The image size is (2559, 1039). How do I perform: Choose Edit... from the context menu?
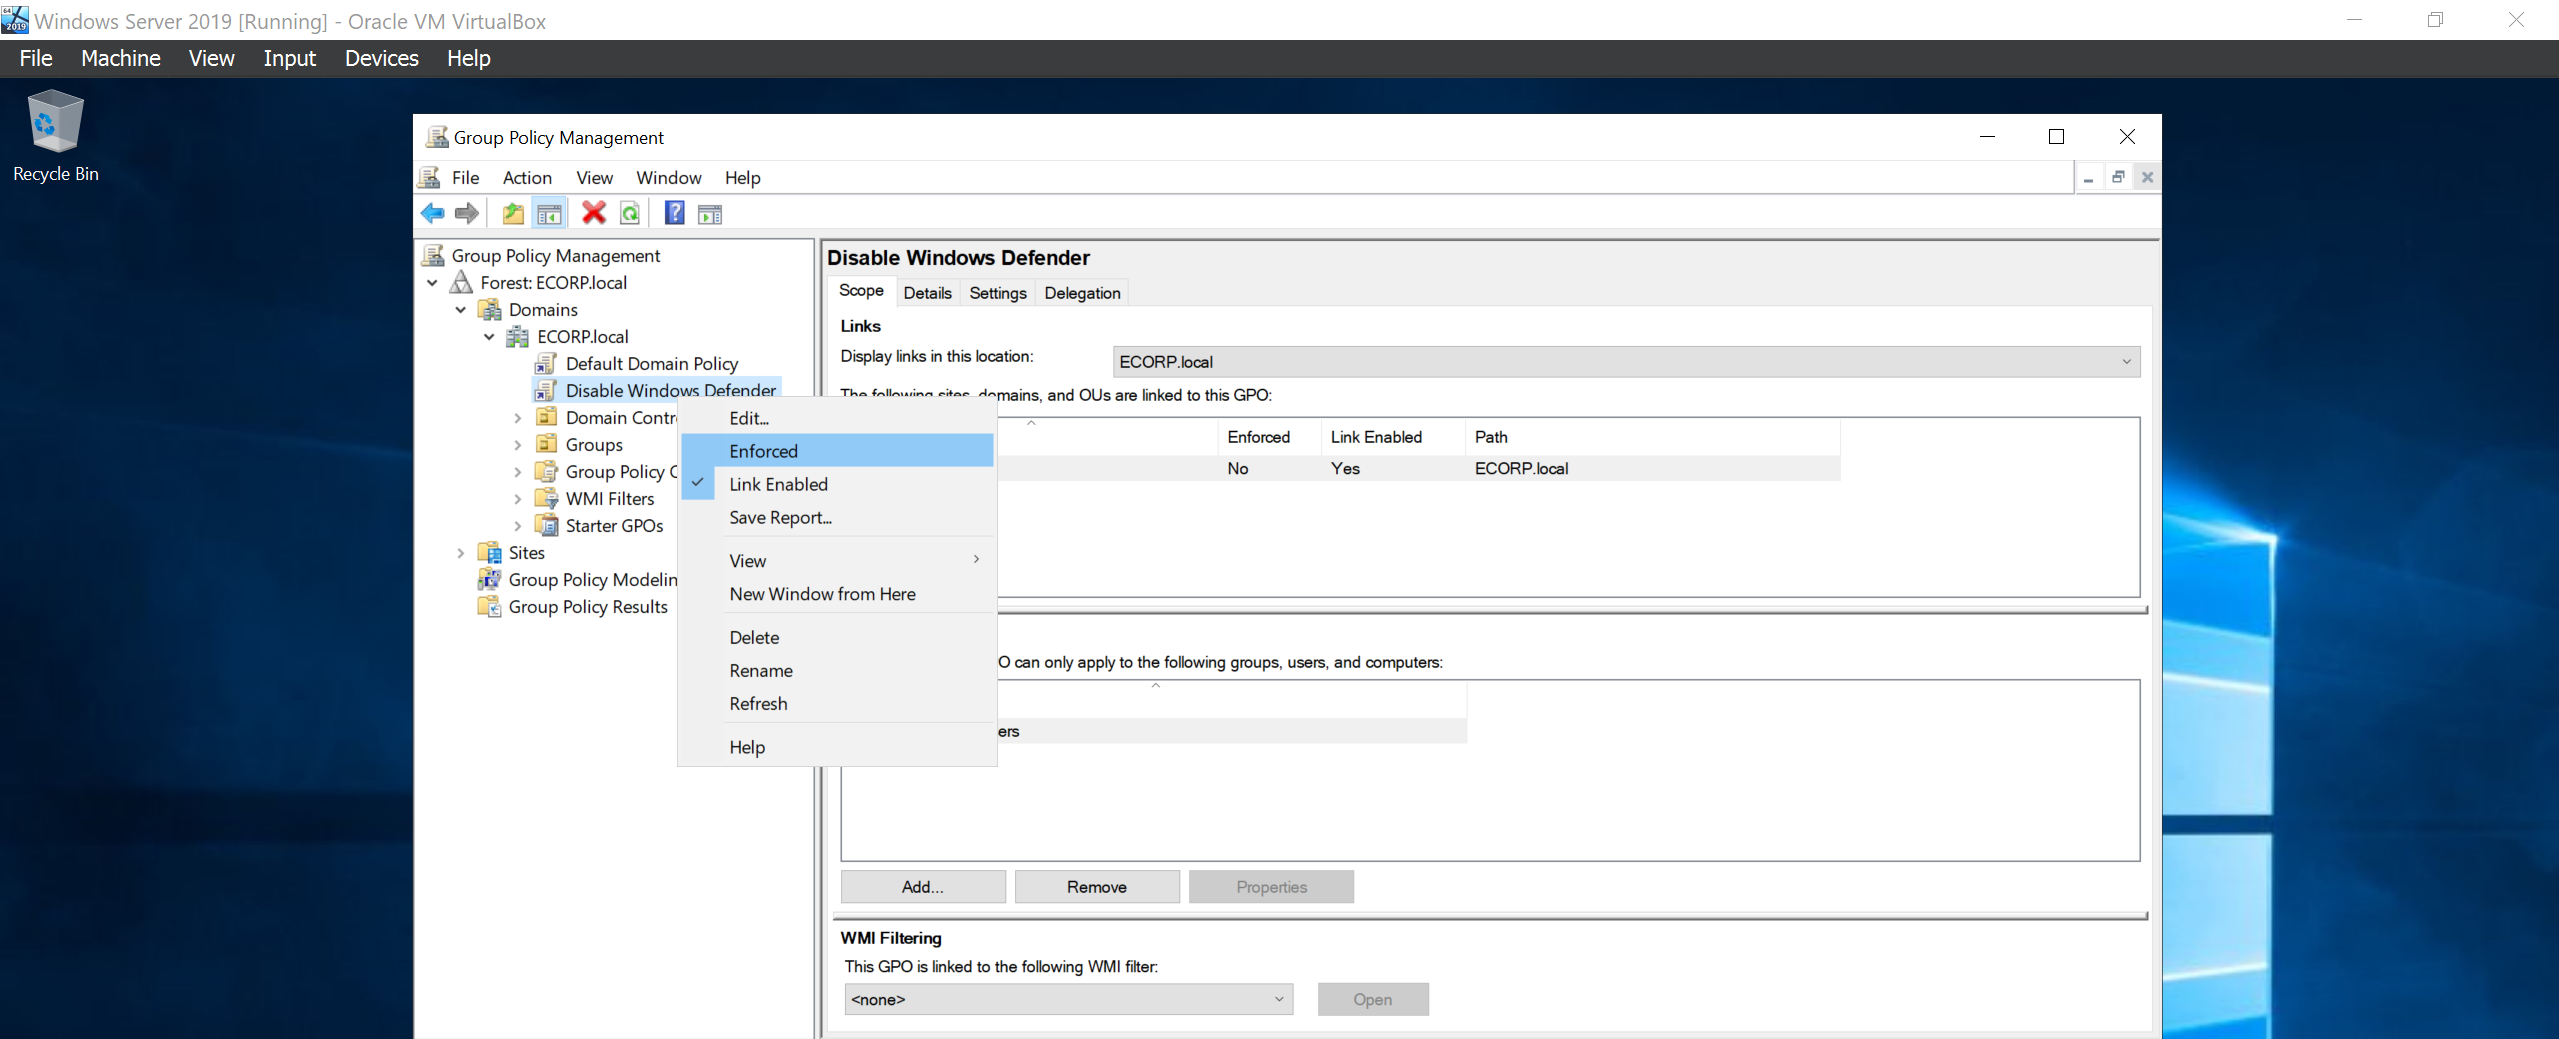[837, 418]
